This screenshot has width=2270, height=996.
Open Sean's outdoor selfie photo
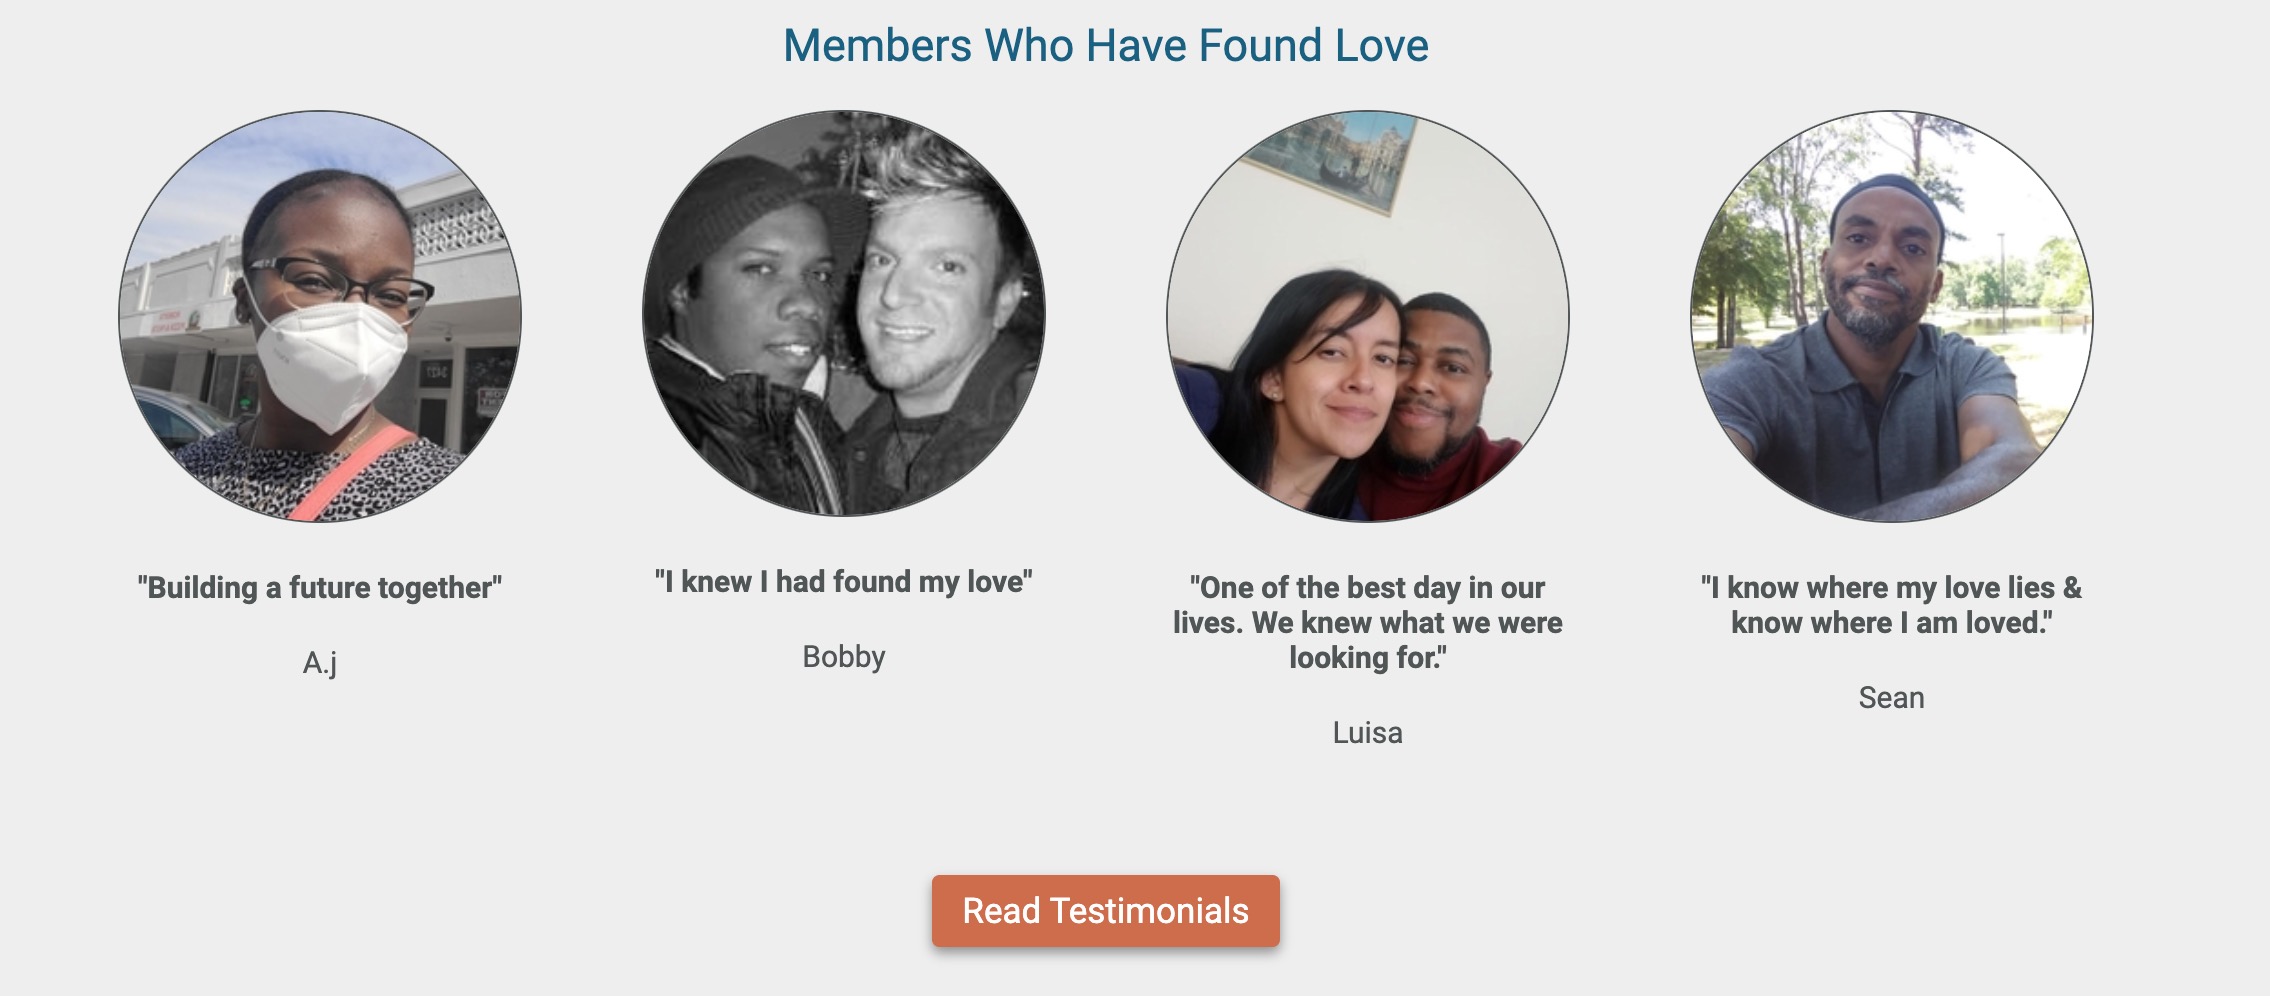(1892, 316)
